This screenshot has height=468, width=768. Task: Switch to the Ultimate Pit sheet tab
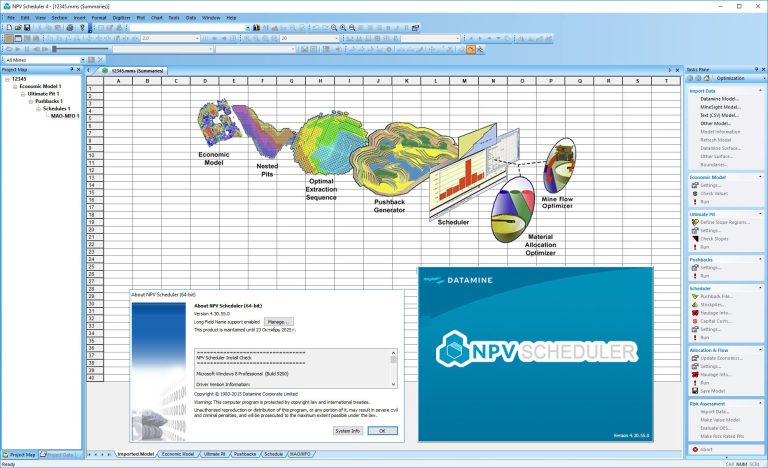(x=215, y=454)
